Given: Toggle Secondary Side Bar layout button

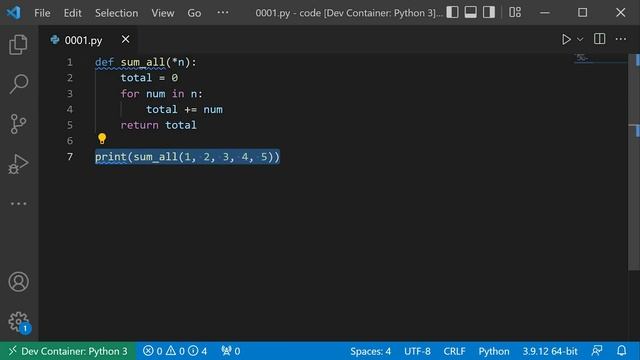Looking at the screenshot, I should (x=489, y=12).
